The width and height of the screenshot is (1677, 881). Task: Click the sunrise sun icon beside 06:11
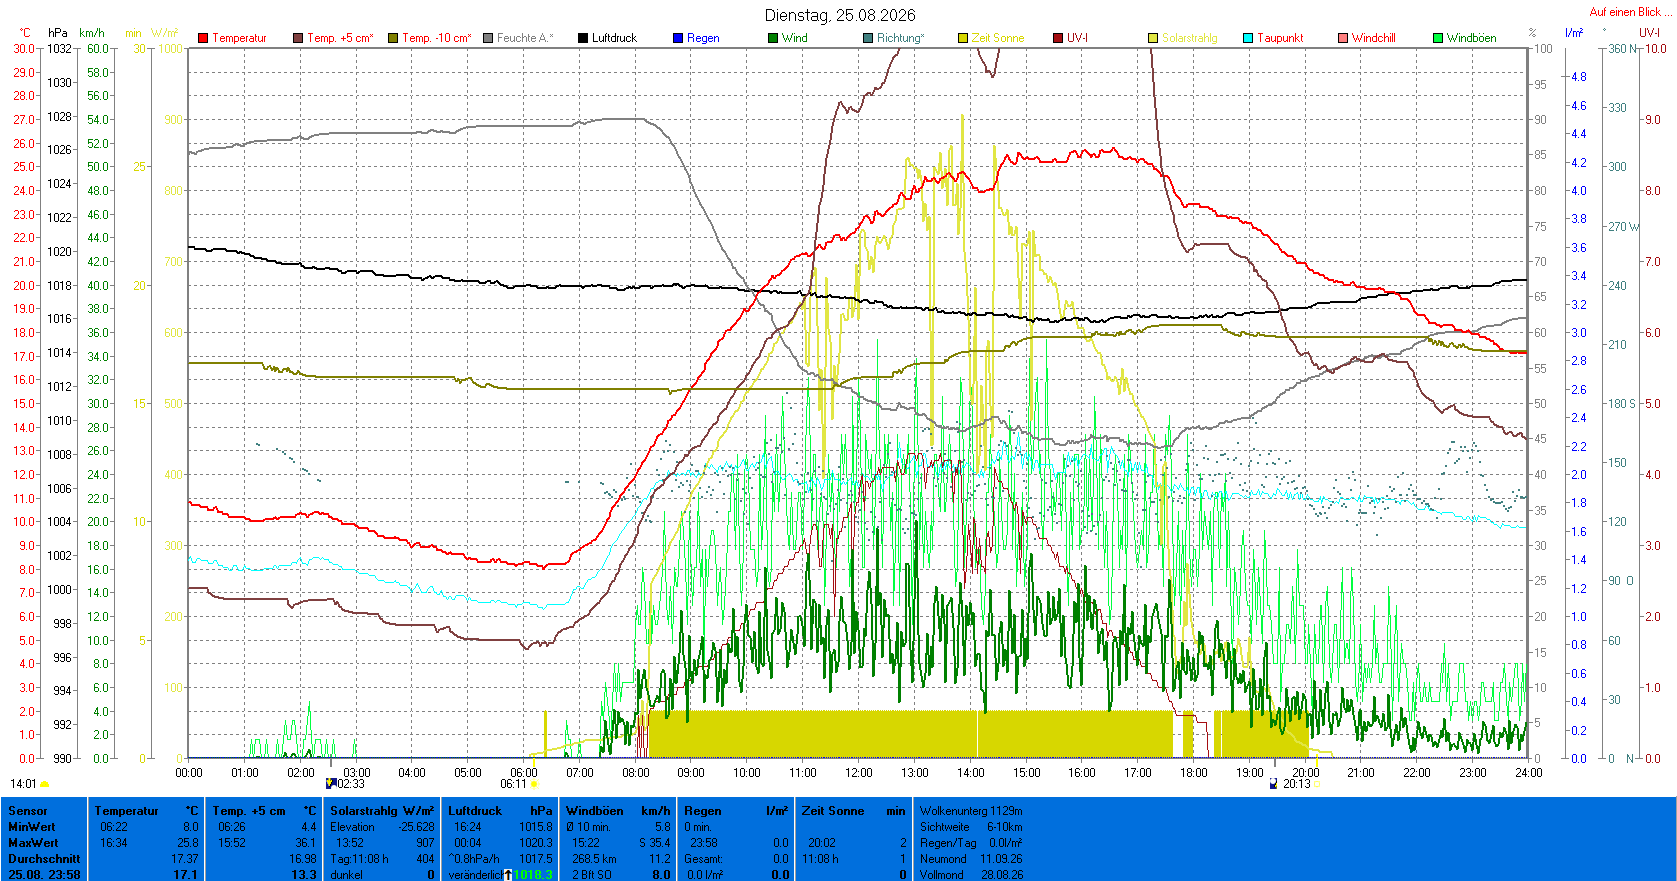pos(535,785)
